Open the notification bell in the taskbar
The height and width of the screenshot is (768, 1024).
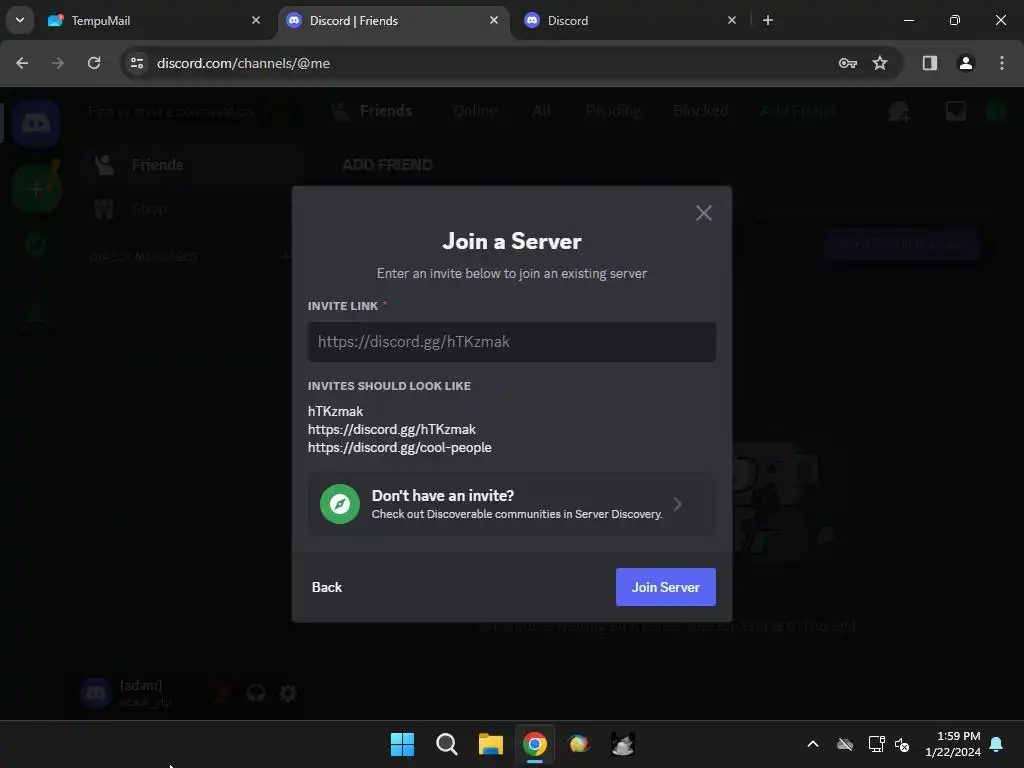(997, 744)
